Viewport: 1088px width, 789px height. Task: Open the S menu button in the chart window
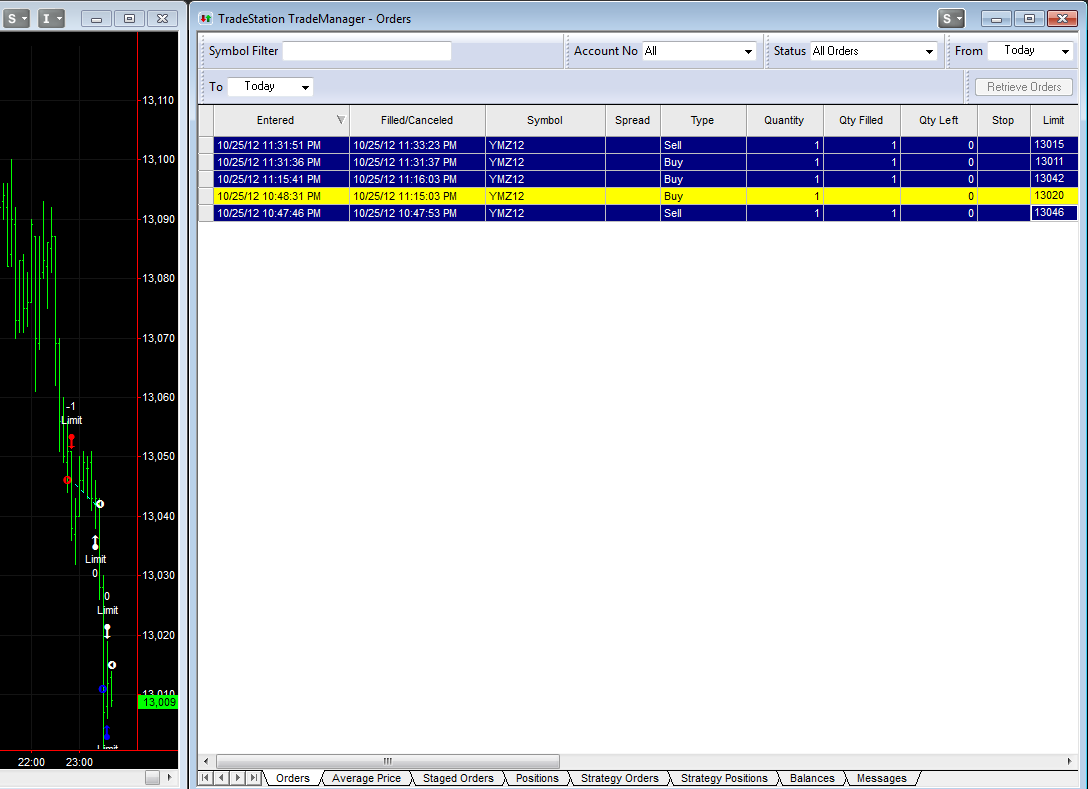(x=16, y=19)
